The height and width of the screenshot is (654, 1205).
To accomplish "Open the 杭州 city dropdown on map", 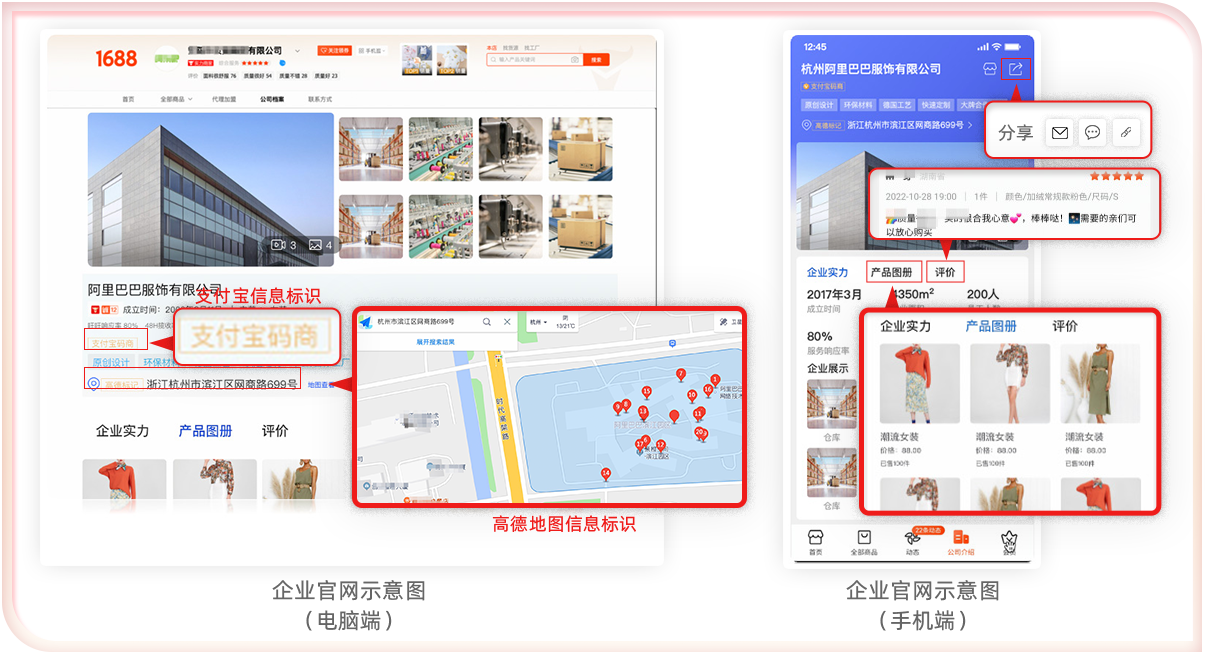I will click(538, 322).
